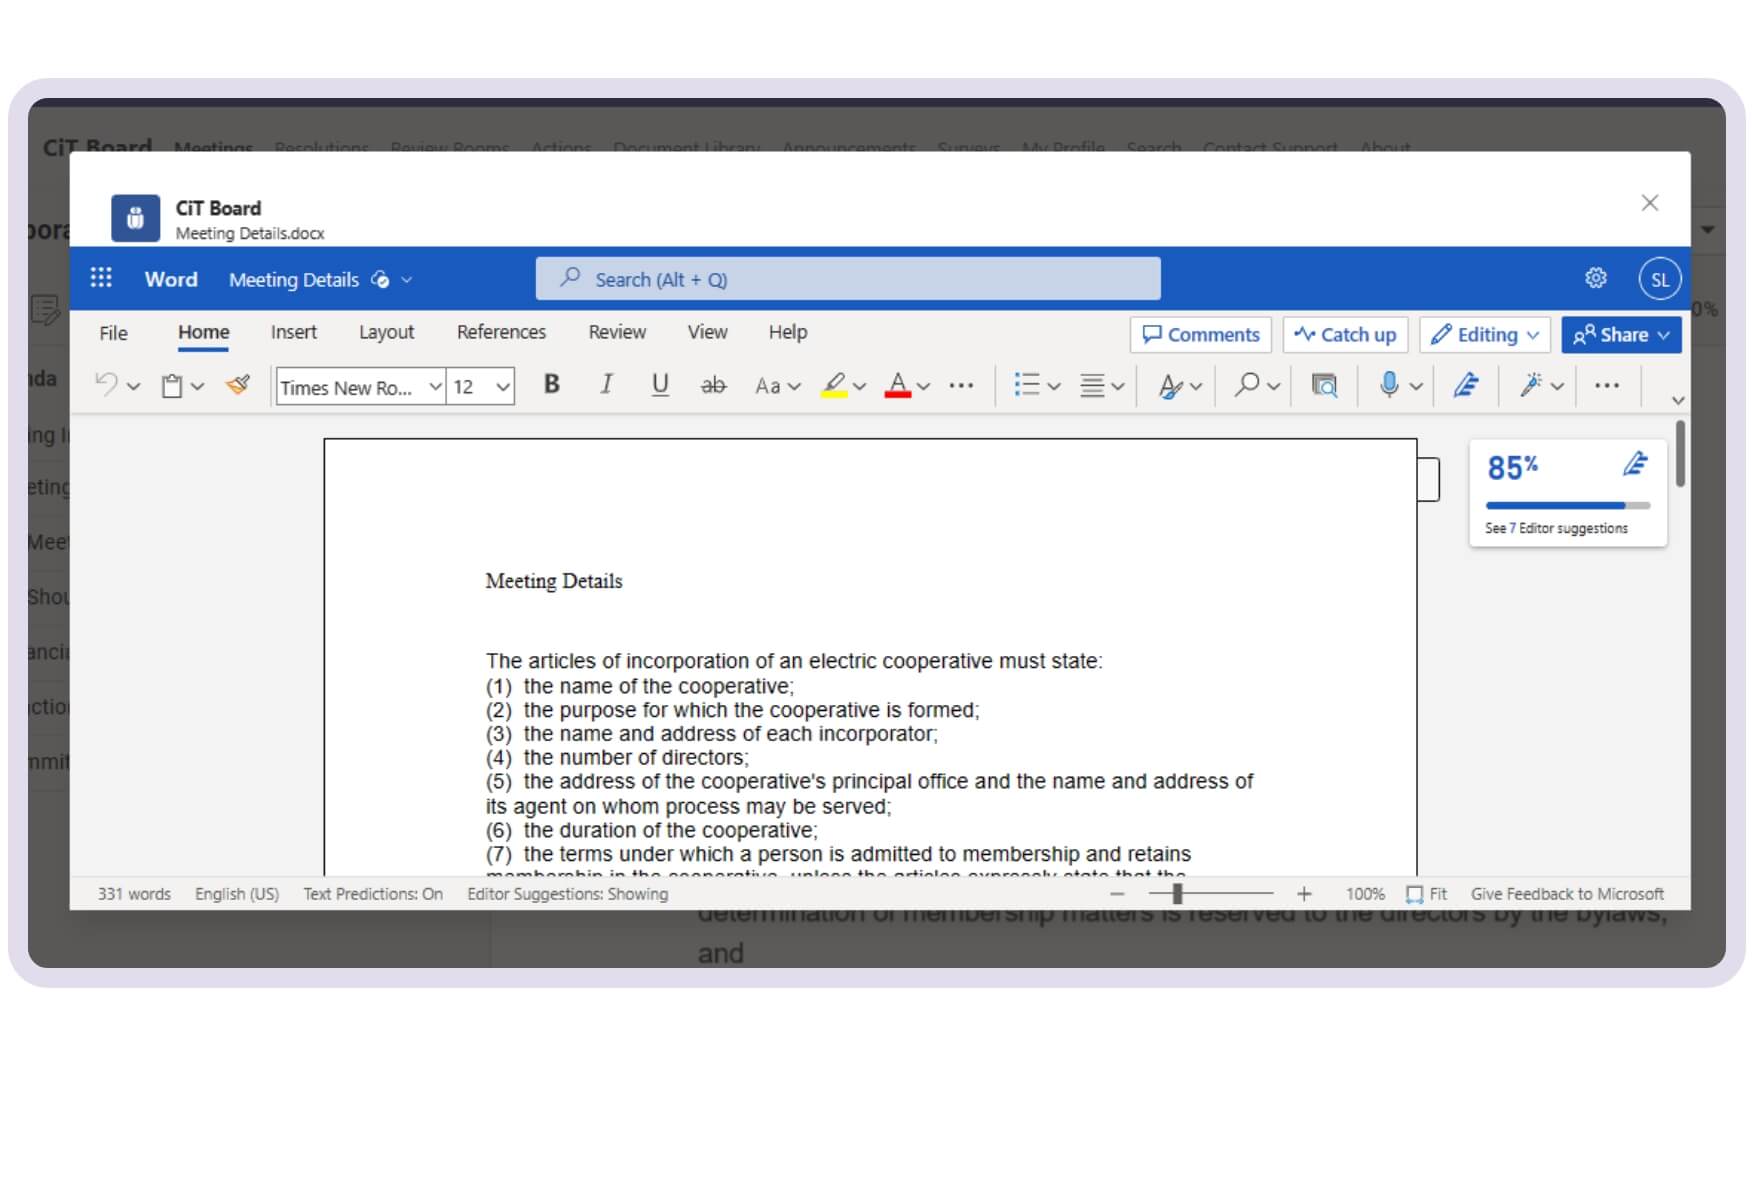
Task: Apply italic formatting
Action: click(606, 385)
